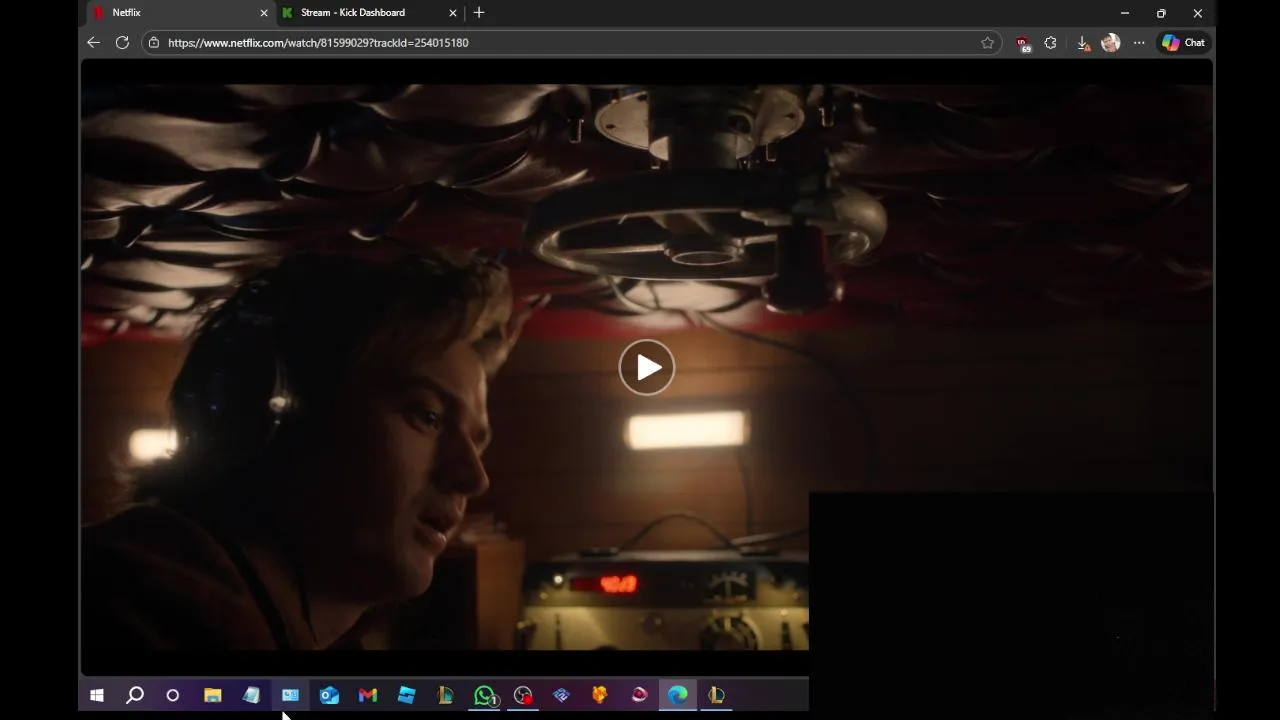This screenshot has height=720, width=1280.
Task: Close the Netflix tab
Action: pyautogui.click(x=264, y=13)
